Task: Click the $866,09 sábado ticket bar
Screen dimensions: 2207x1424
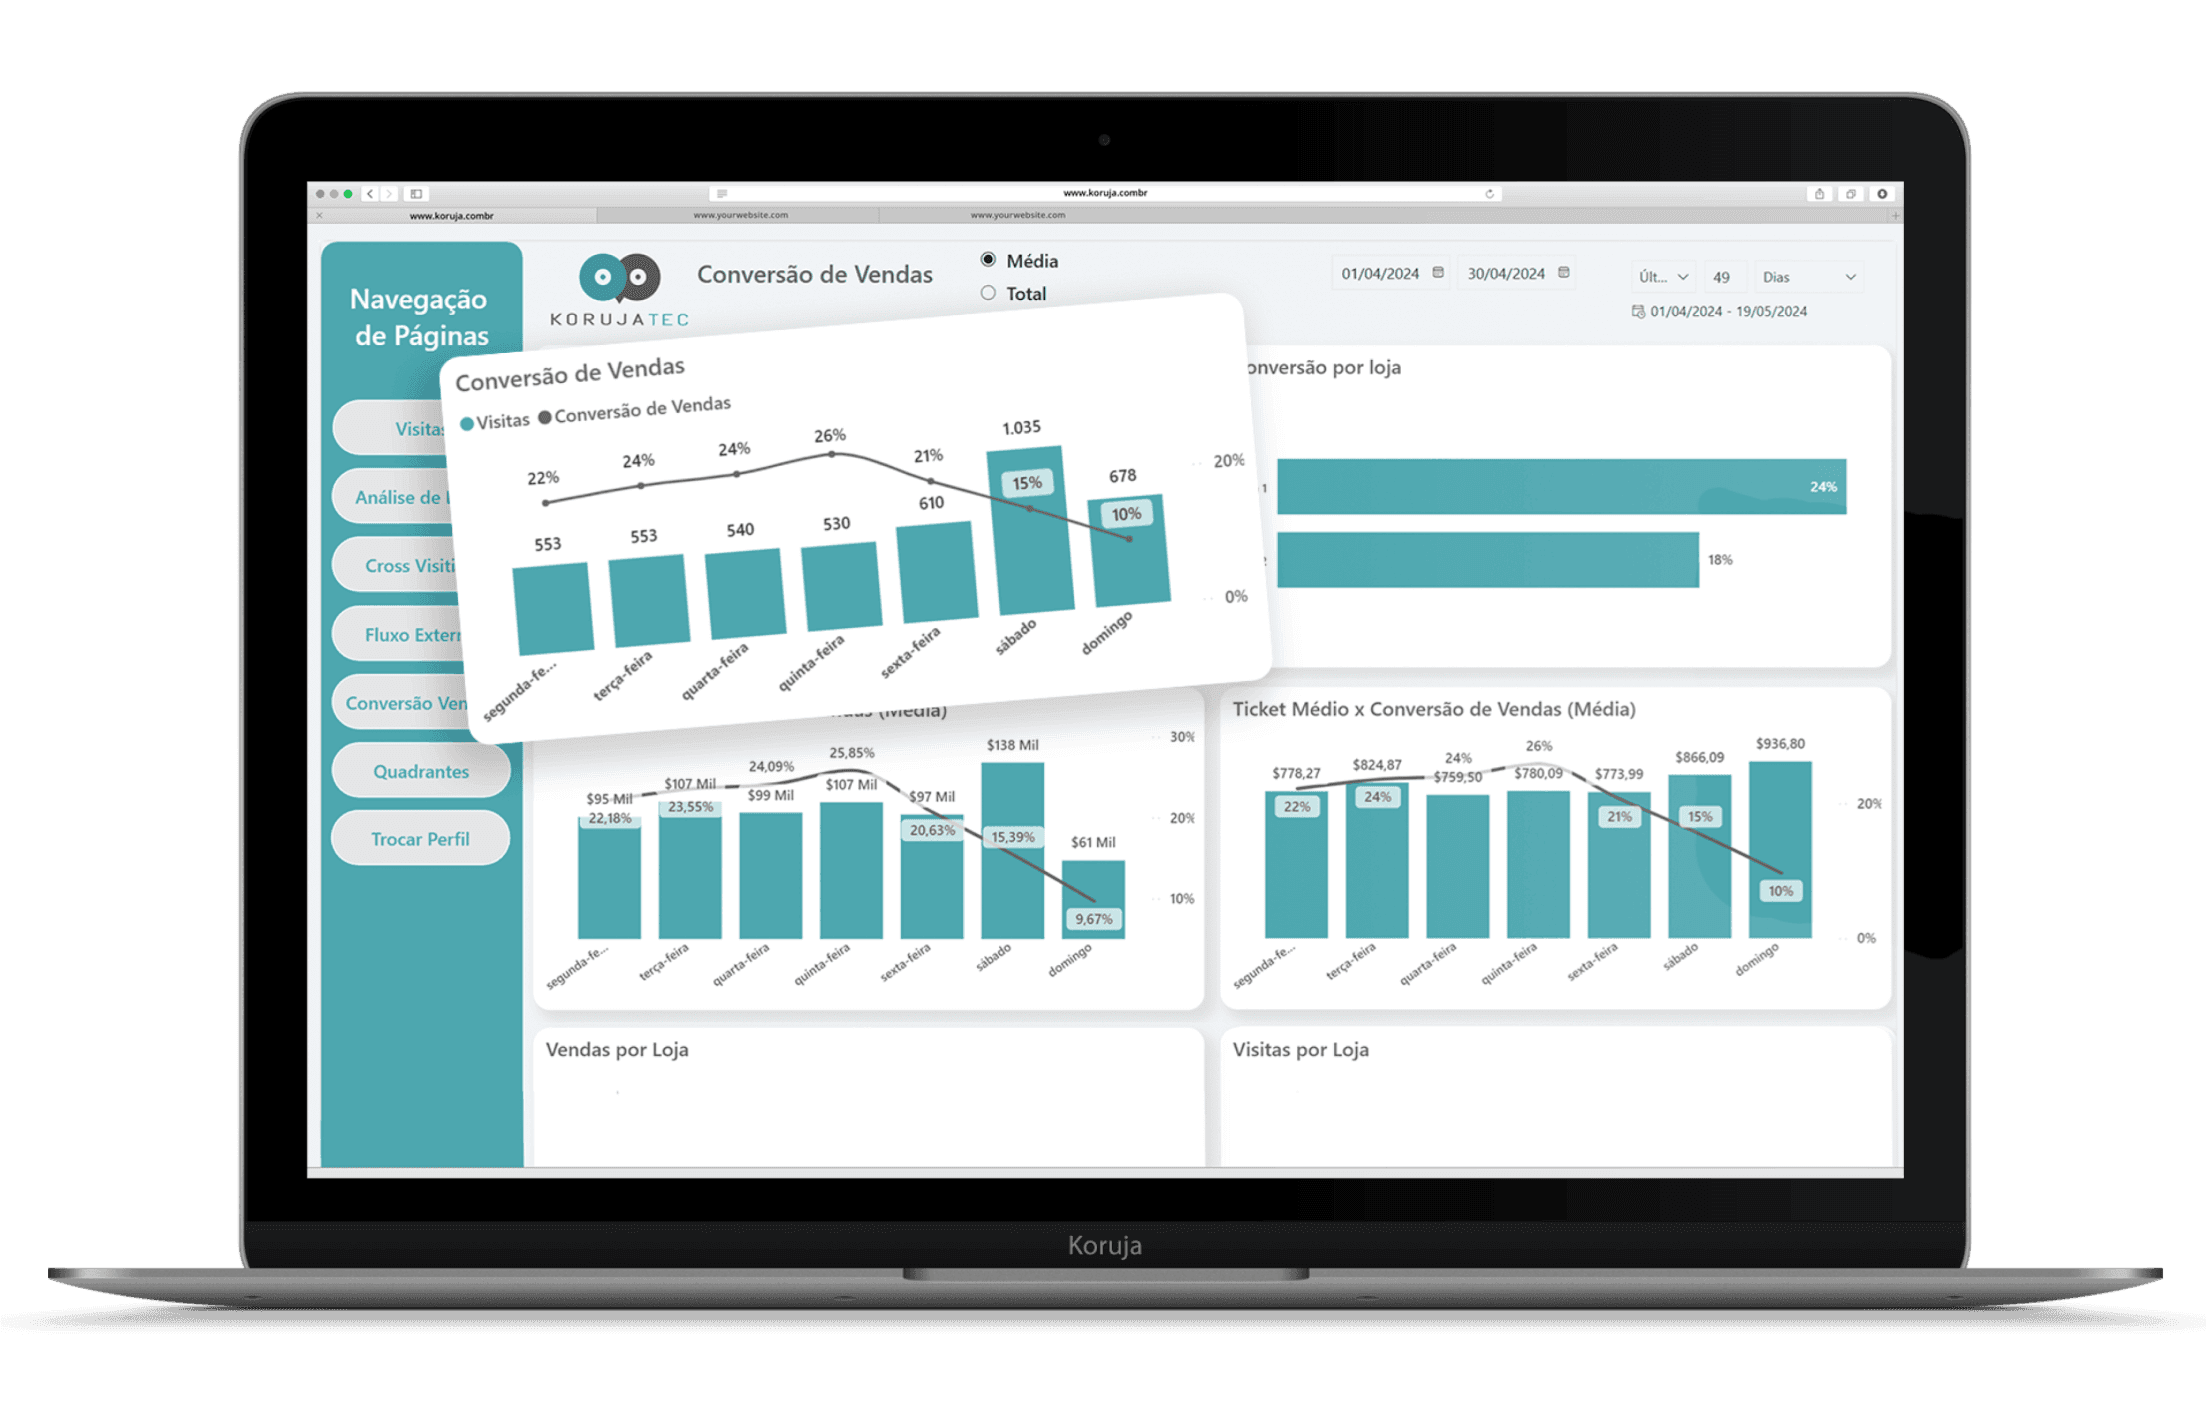Action: click(x=1699, y=856)
